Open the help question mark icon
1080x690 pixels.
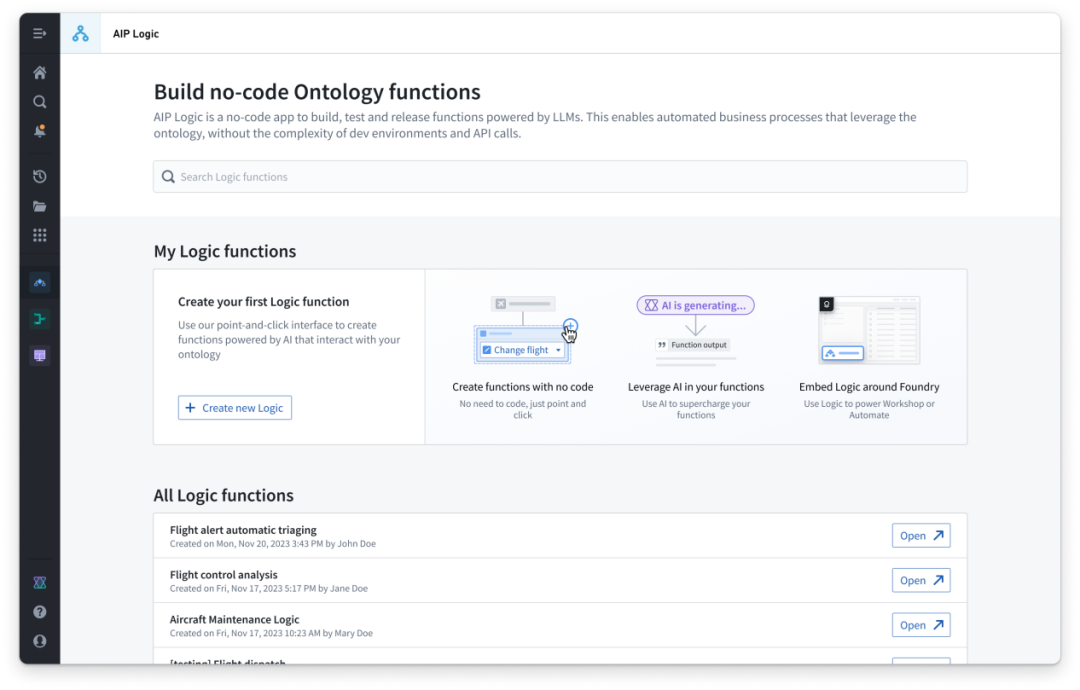click(x=40, y=612)
